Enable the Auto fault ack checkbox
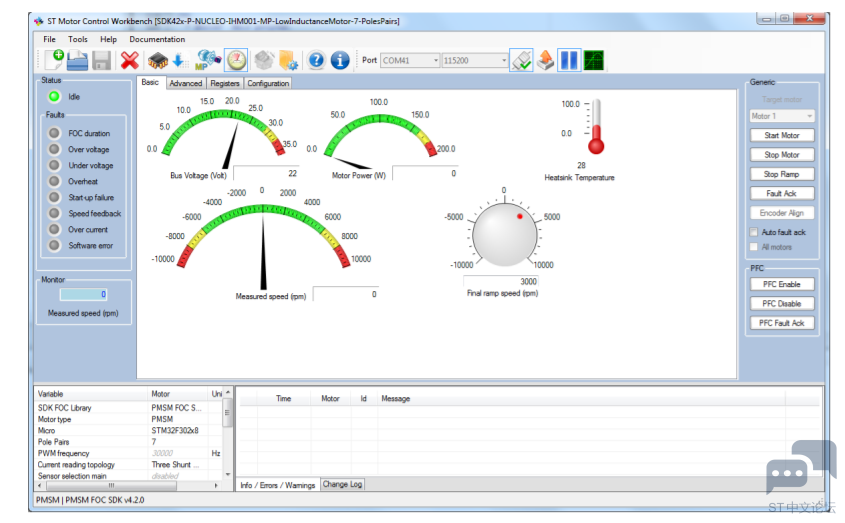This screenshot has height=523, width=845. pos(754,232)
